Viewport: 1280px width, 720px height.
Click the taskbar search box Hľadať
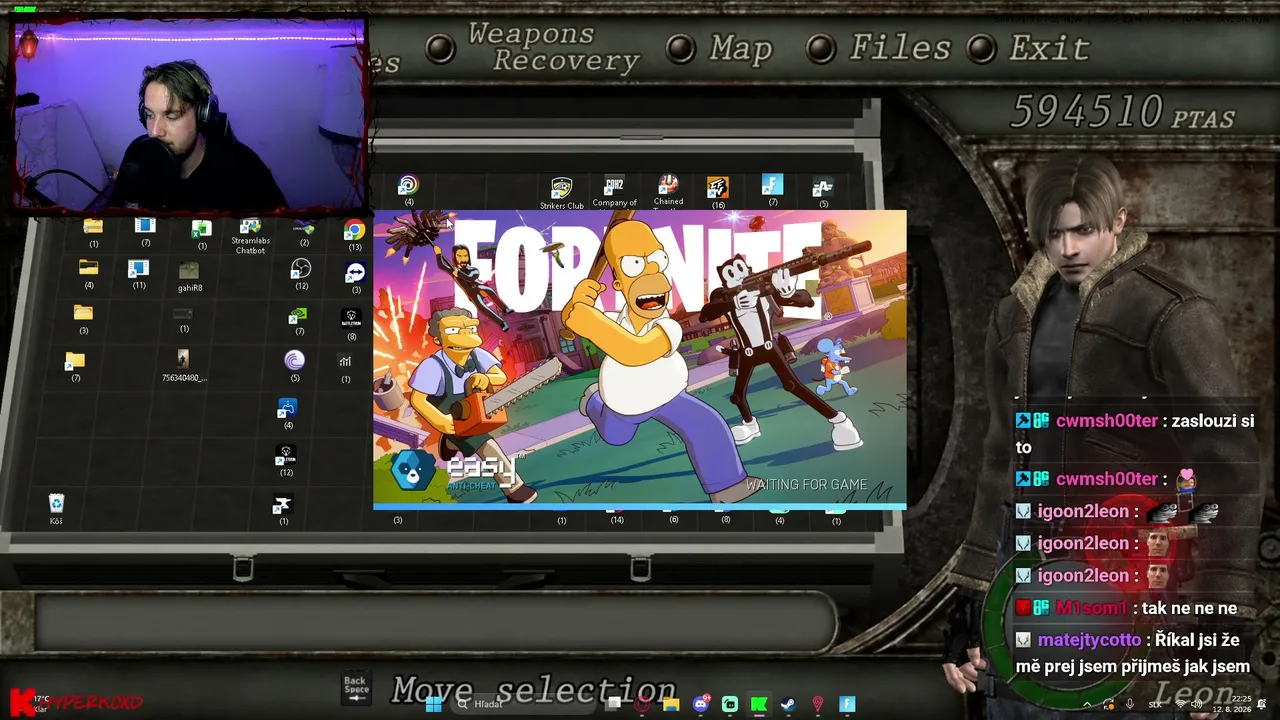point(525,704)
